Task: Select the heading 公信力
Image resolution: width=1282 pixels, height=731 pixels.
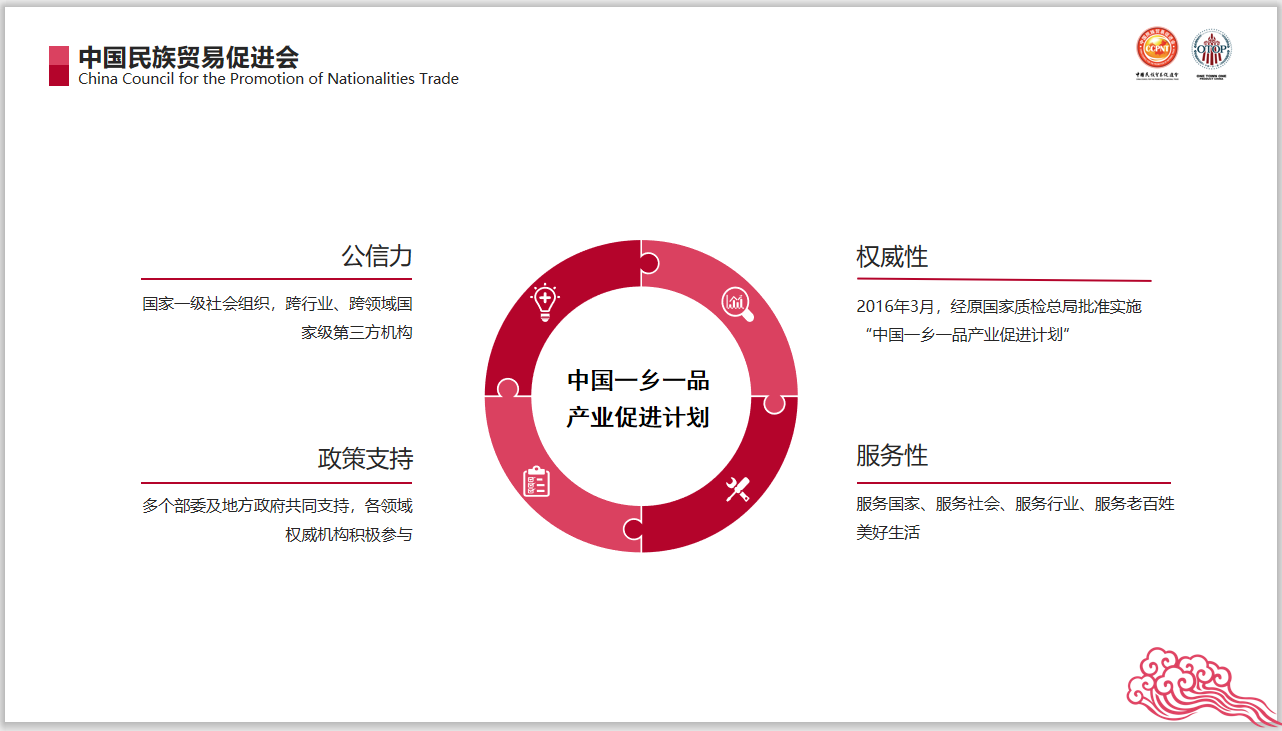Action: point(377,257)
